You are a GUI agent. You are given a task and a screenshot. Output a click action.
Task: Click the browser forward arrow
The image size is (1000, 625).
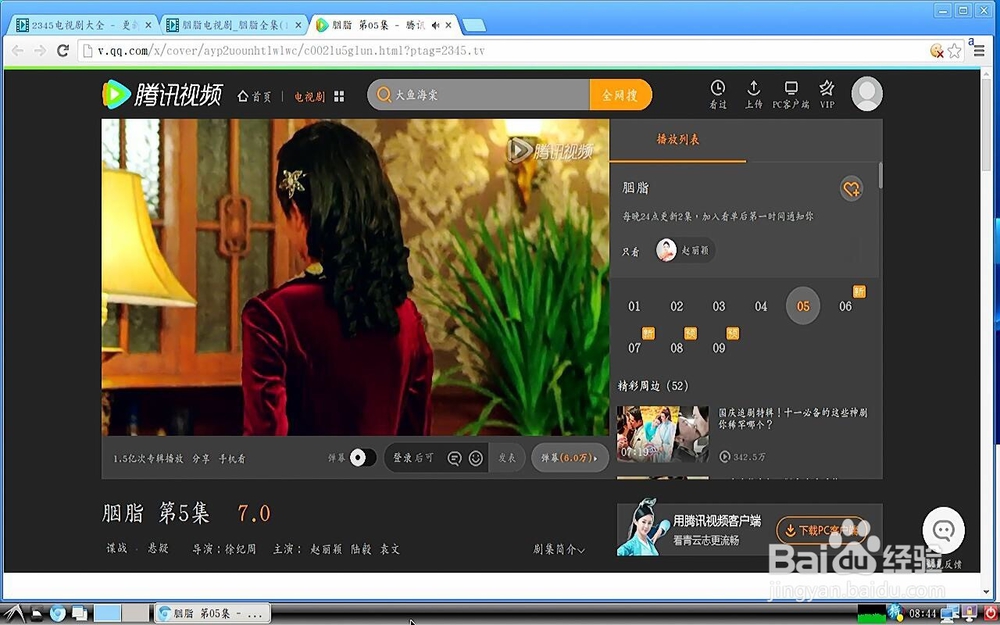point(40,50)
